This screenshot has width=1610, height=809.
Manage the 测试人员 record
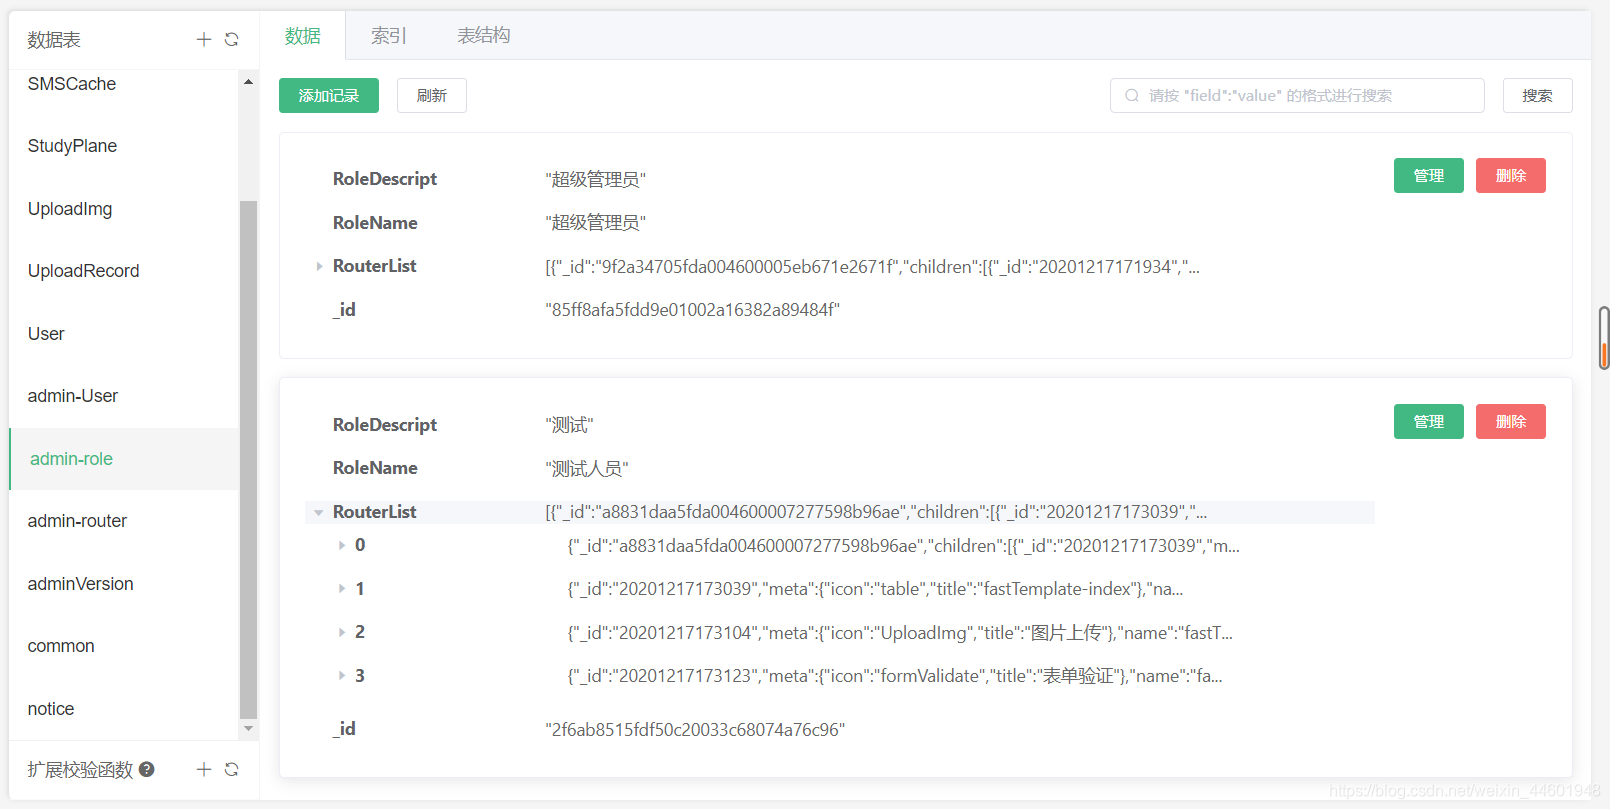pos(1429,422)
